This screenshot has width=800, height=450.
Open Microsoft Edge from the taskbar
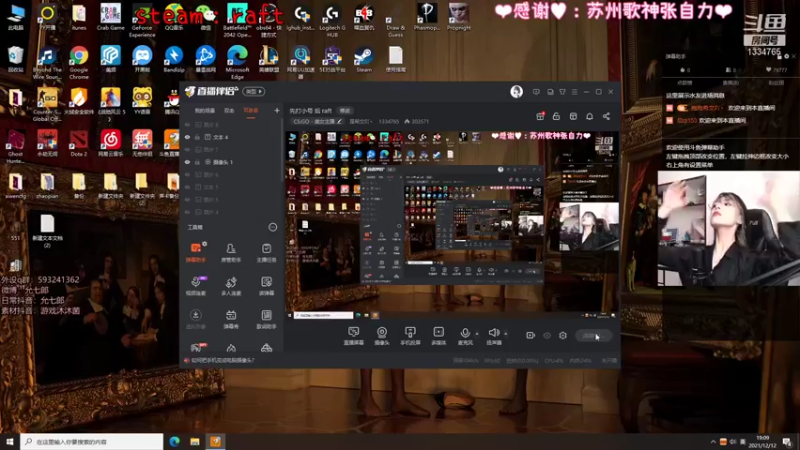[x=174, y=441]
